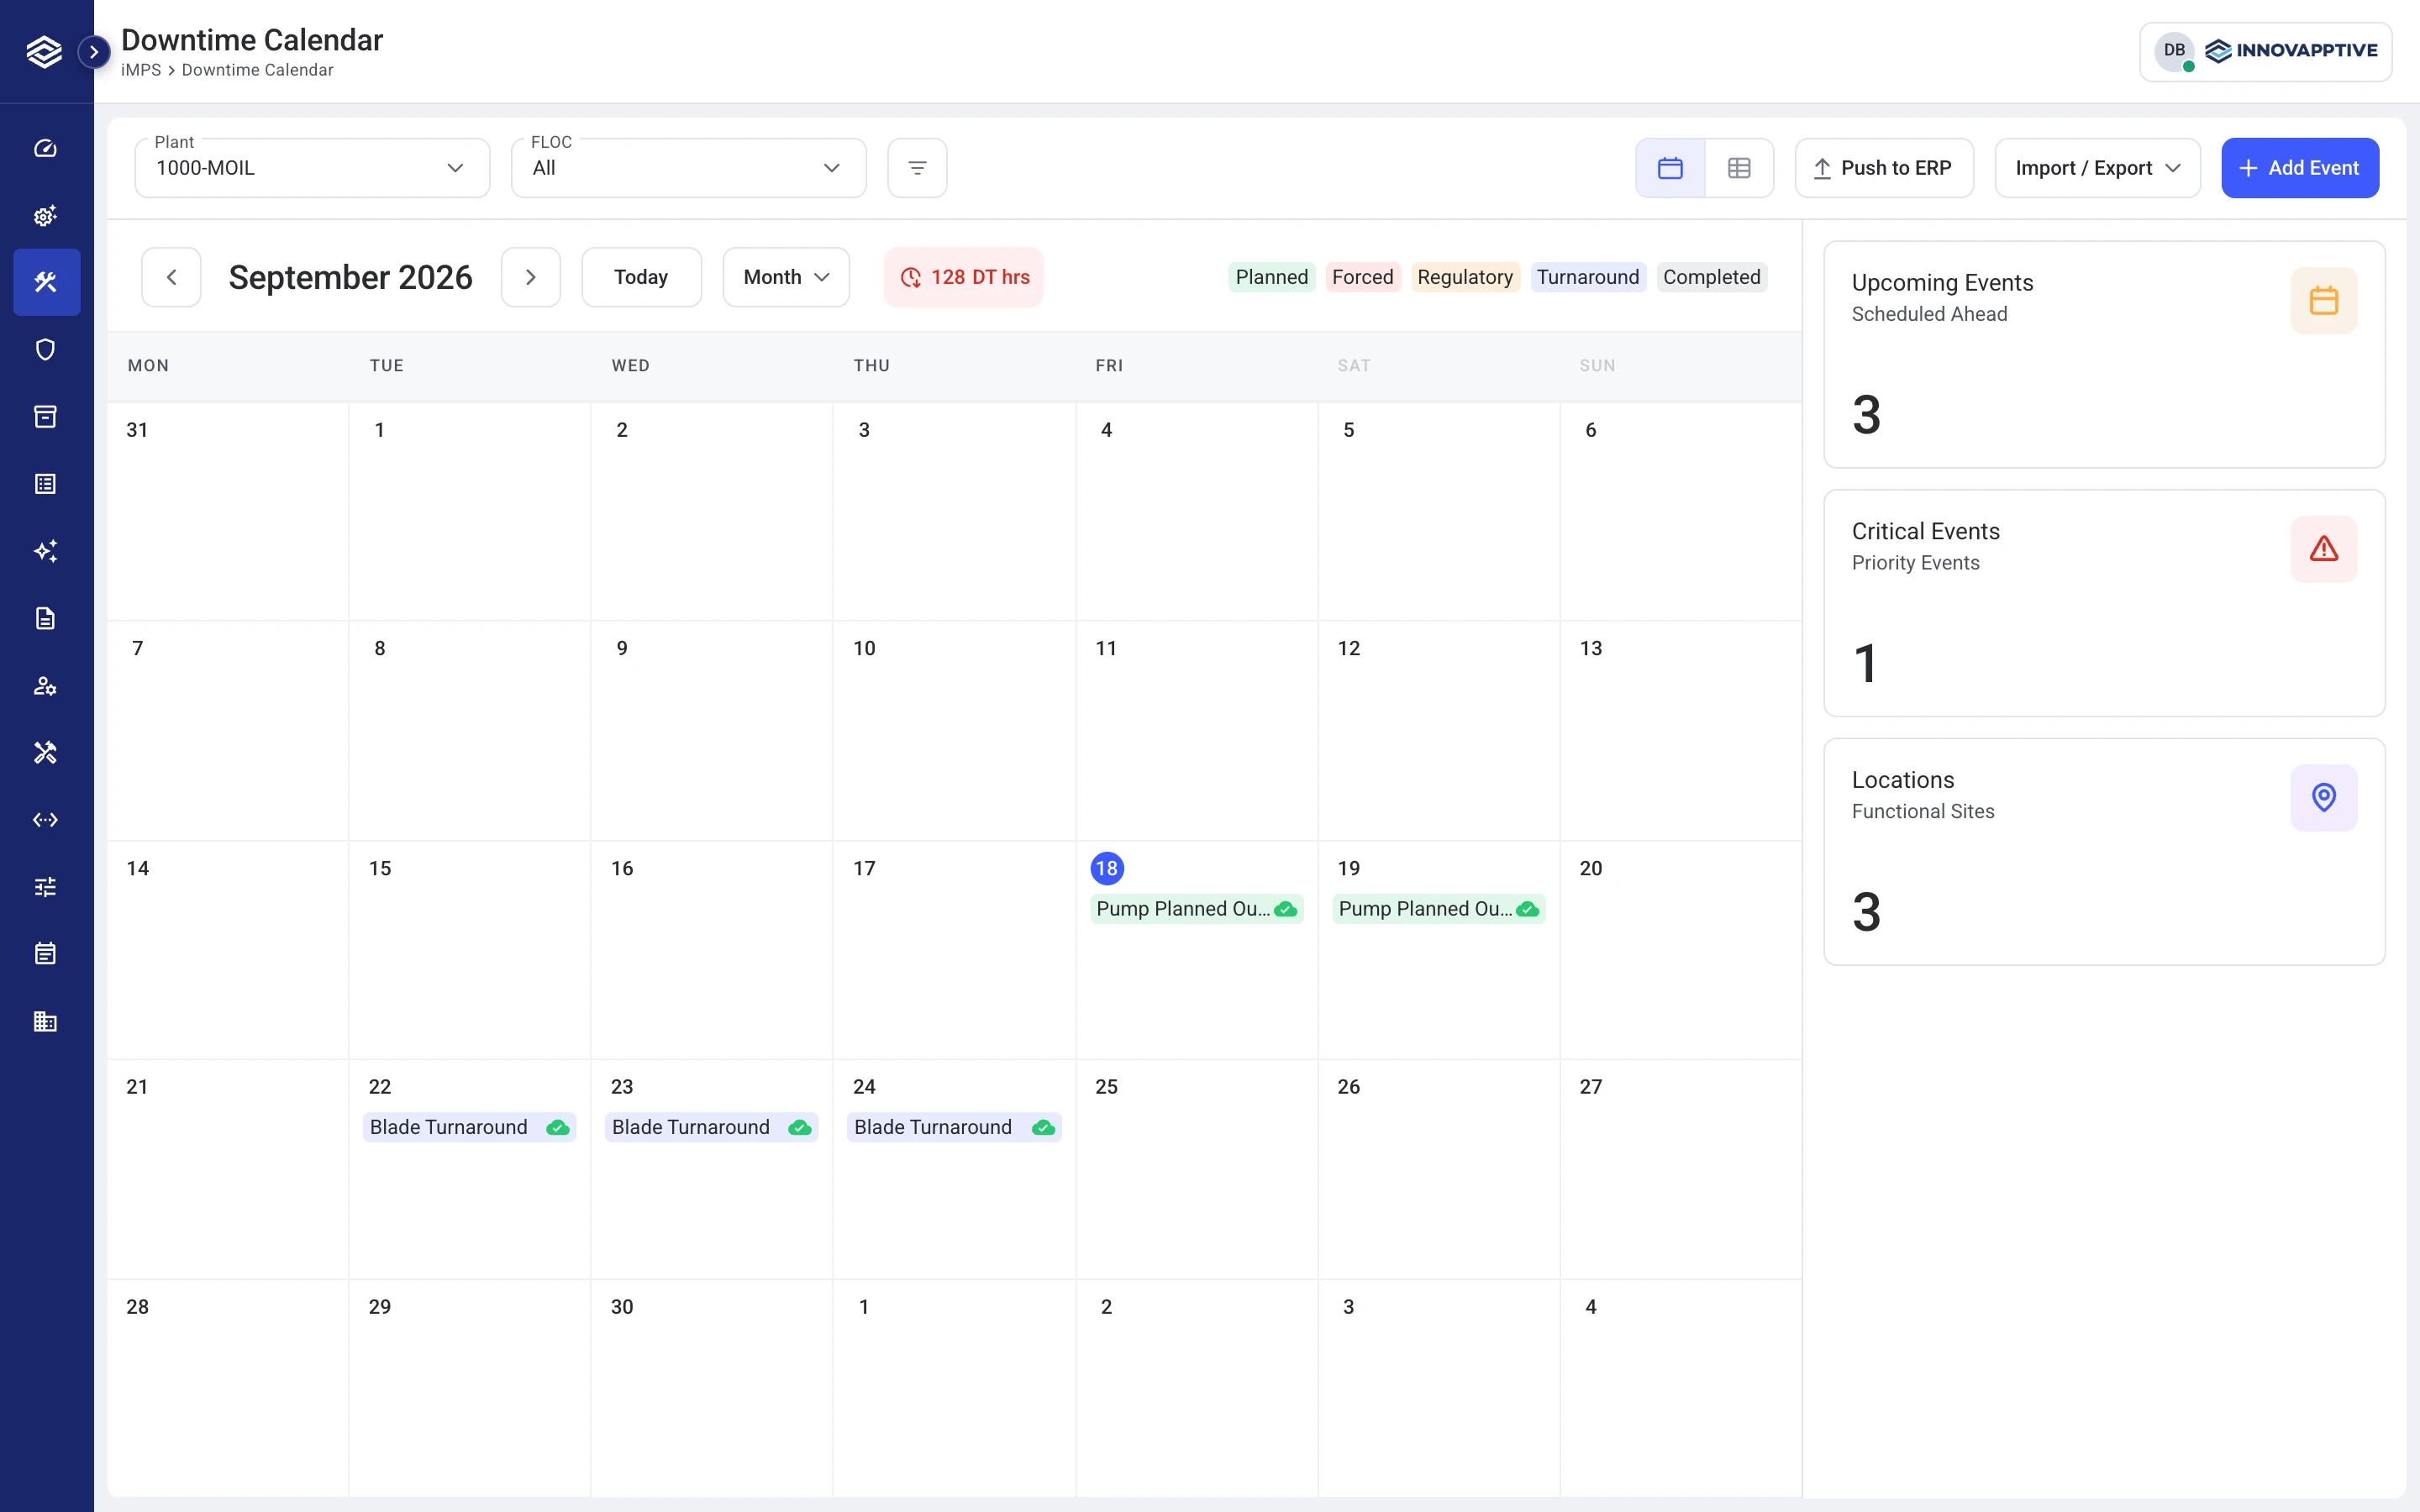Open Blade Turnaround event on the 24th
Screen dimensions: 2420x1512
click(954, 1128)
